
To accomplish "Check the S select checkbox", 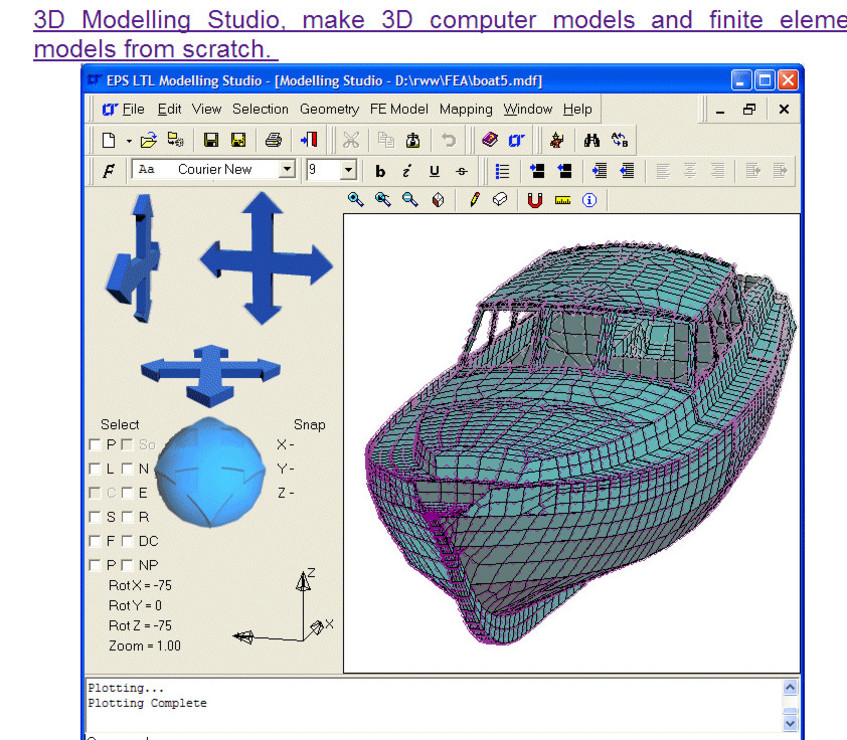I will 95,517.
